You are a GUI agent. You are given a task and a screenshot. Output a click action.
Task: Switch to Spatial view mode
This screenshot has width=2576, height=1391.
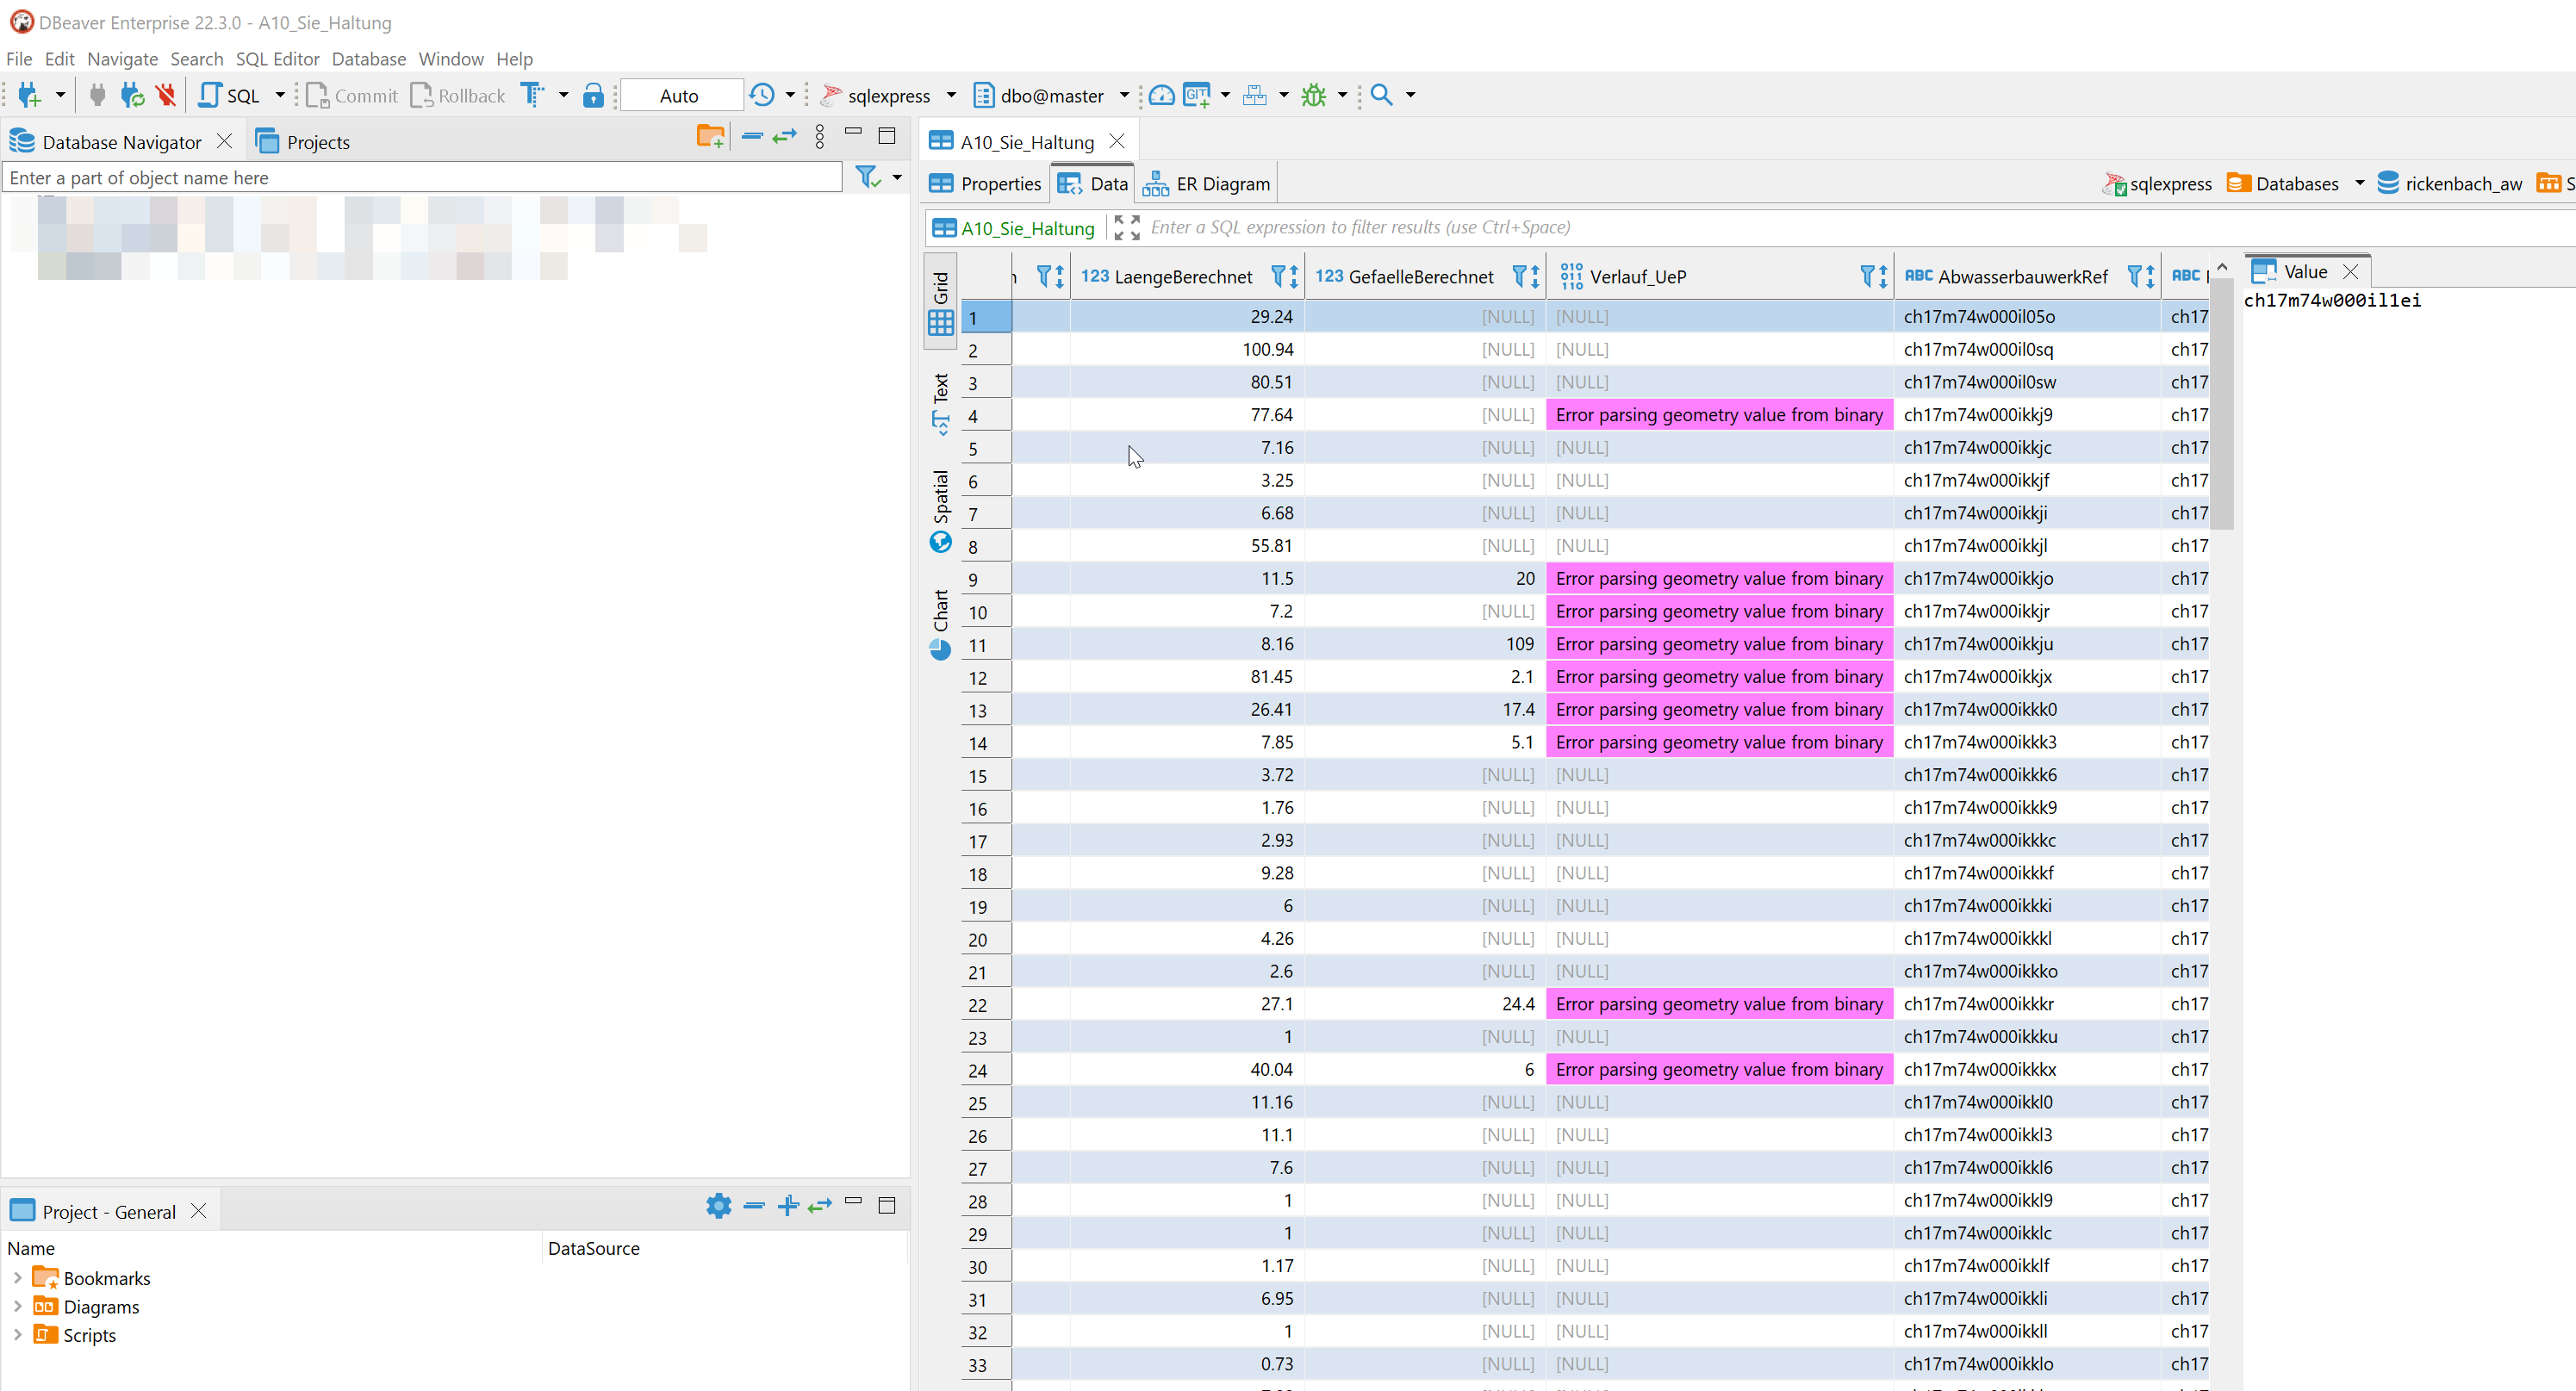point(940,511)
